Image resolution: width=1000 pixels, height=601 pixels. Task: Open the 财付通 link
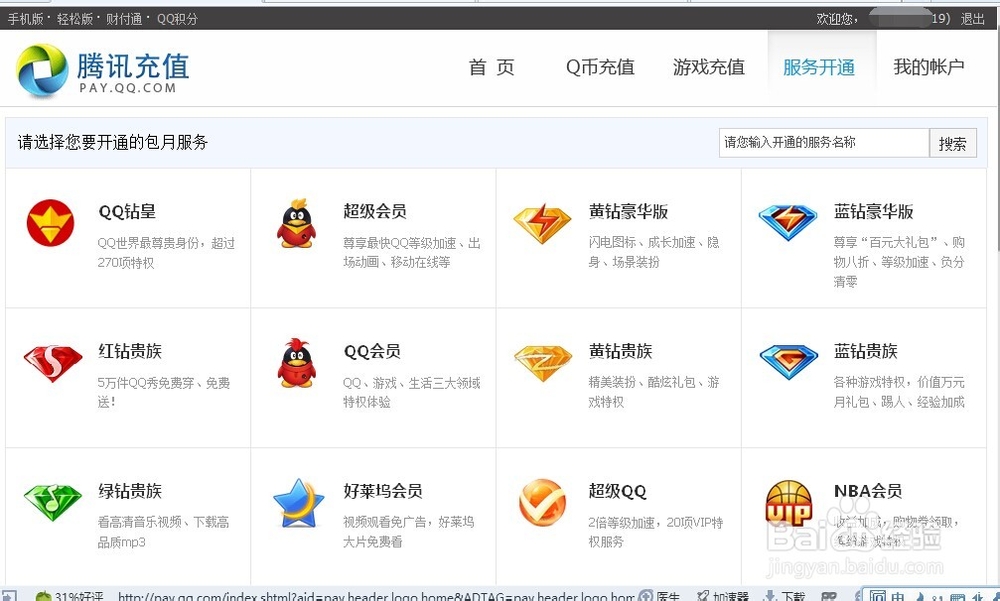(124, 19)
